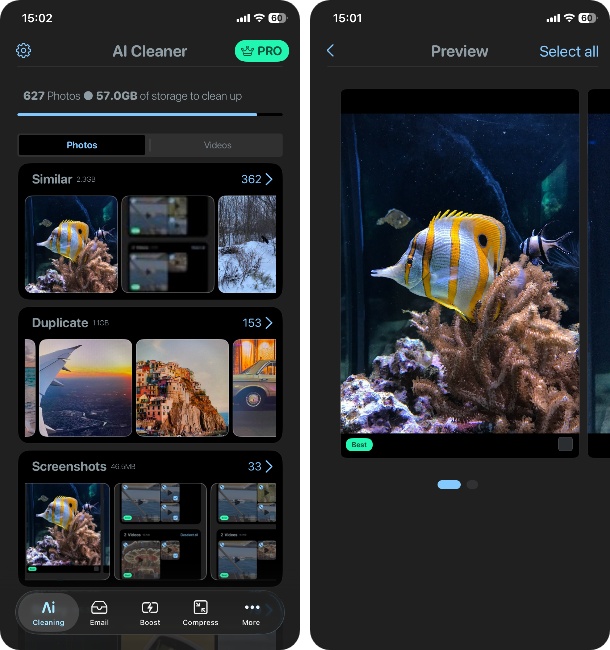
Task: Tap the Preview header title
Action: click(x=460, y=51)
